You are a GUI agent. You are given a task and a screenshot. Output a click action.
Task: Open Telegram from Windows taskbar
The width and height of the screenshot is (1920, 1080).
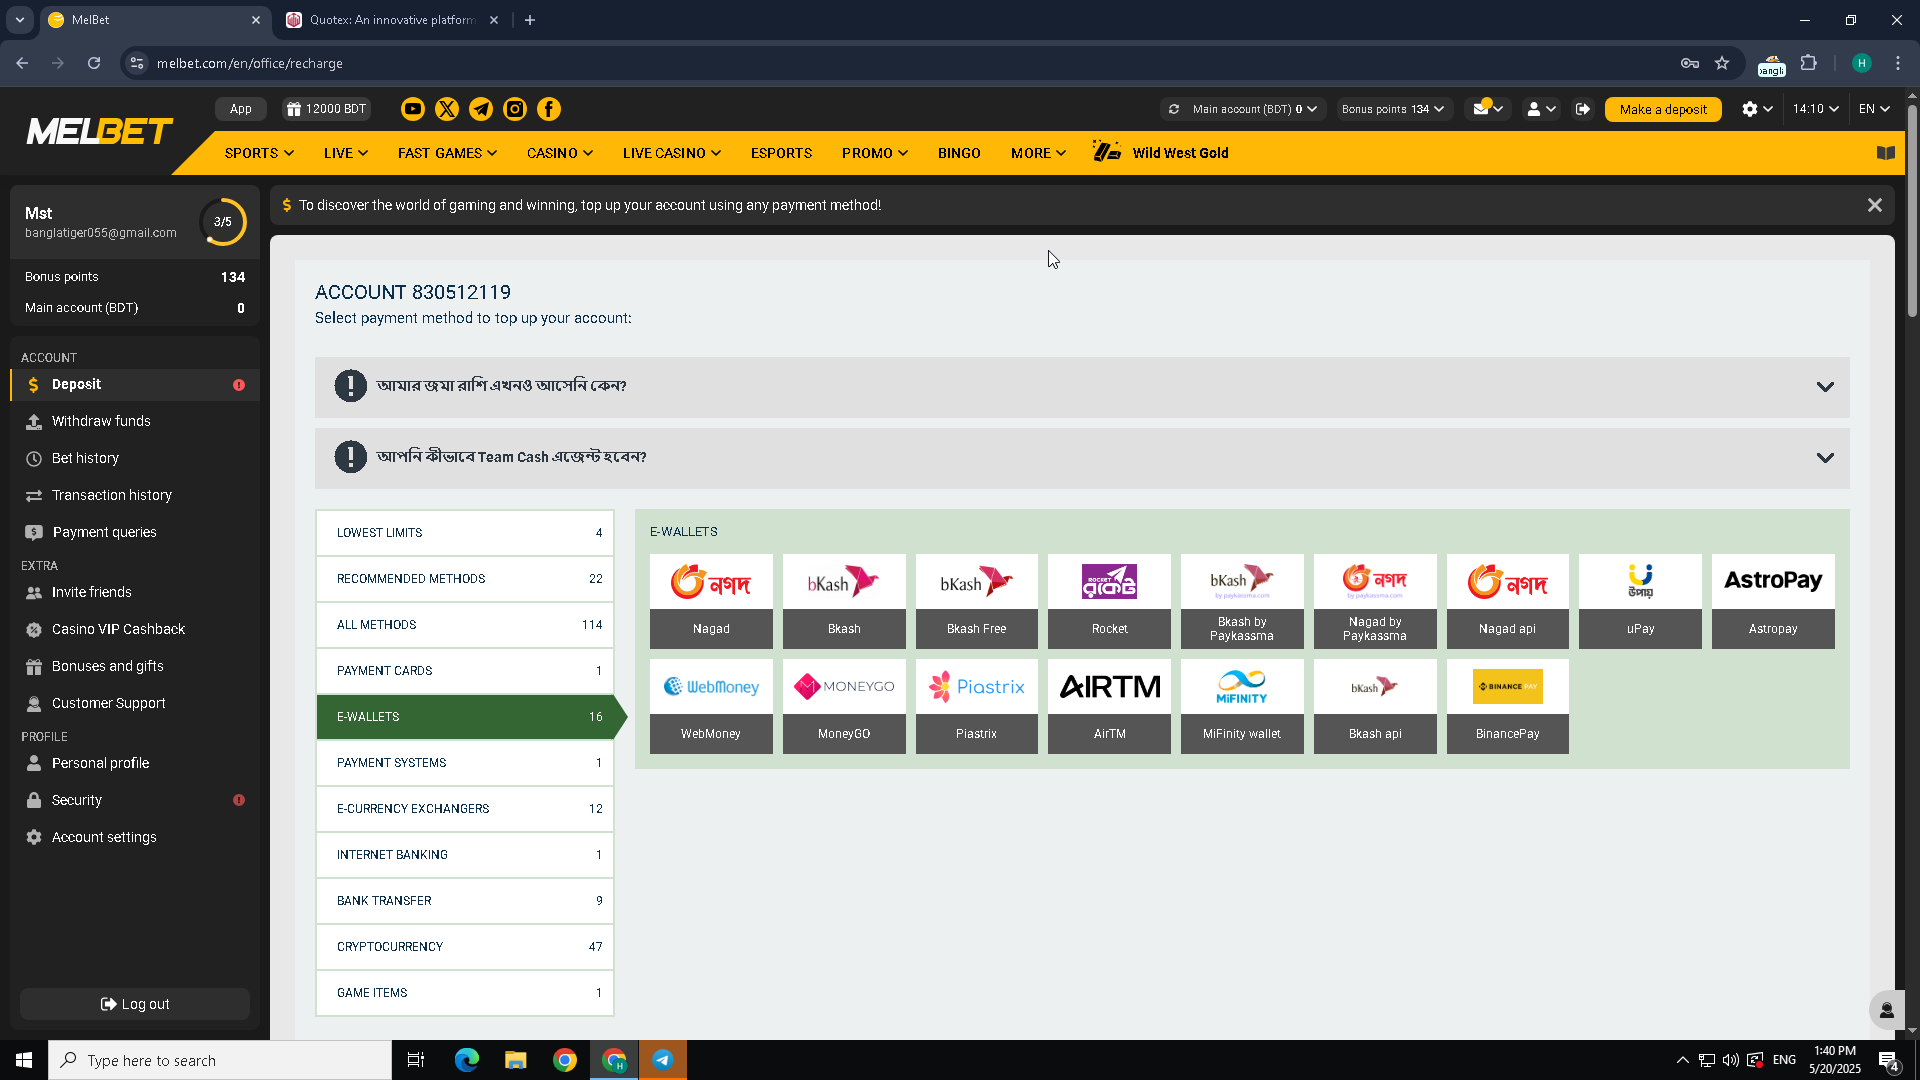click(662, 1060)
